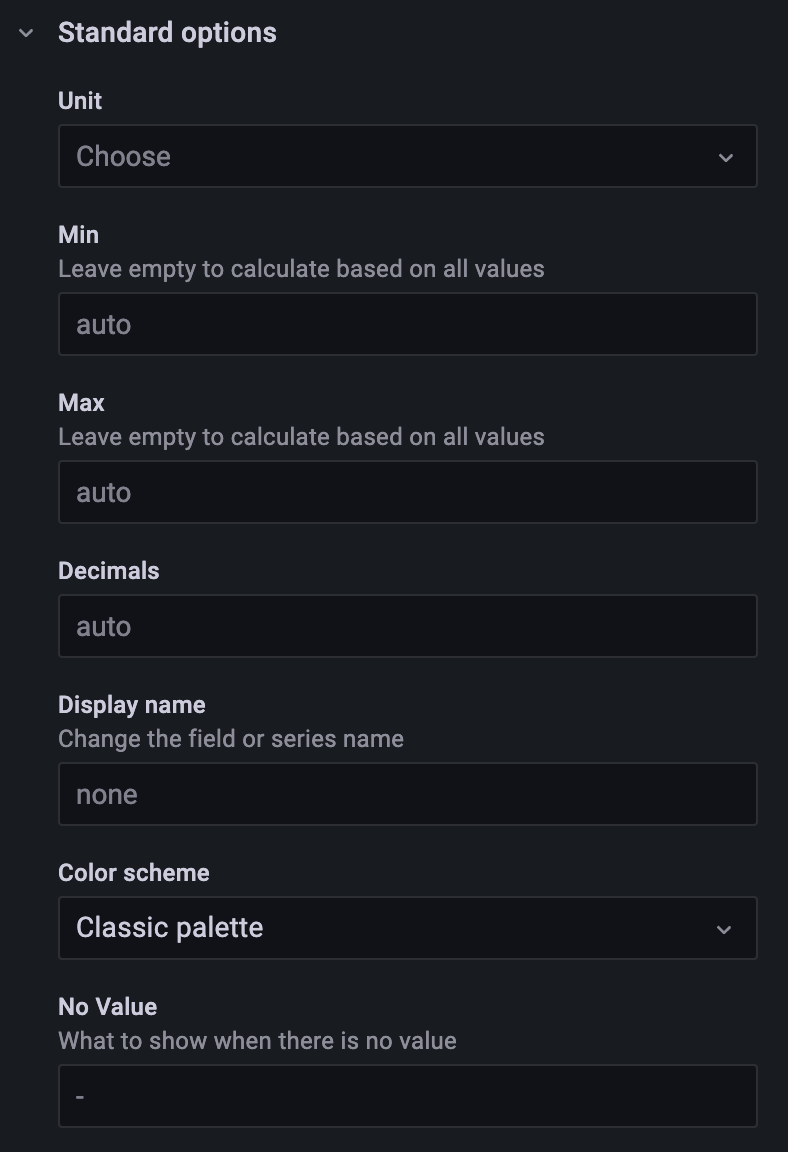Click the Display name label
Screen dimensions: 788x1152
pos(132,705)
